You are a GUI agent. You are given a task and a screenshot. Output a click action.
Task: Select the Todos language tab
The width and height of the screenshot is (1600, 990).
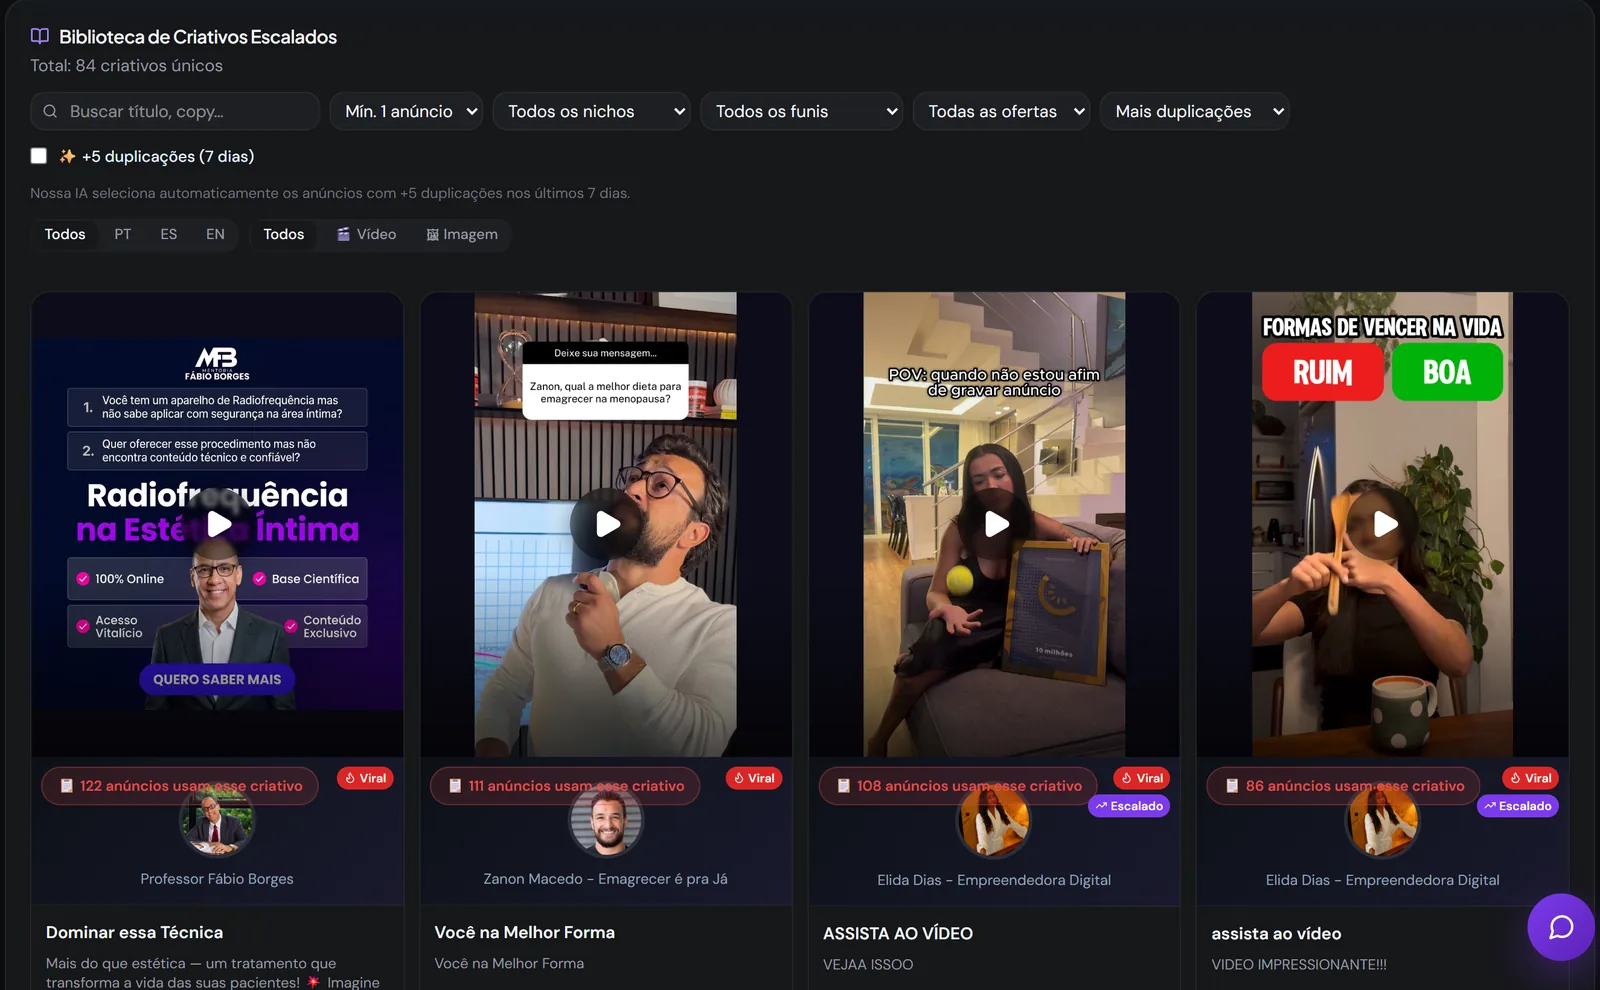coord(65,234)
